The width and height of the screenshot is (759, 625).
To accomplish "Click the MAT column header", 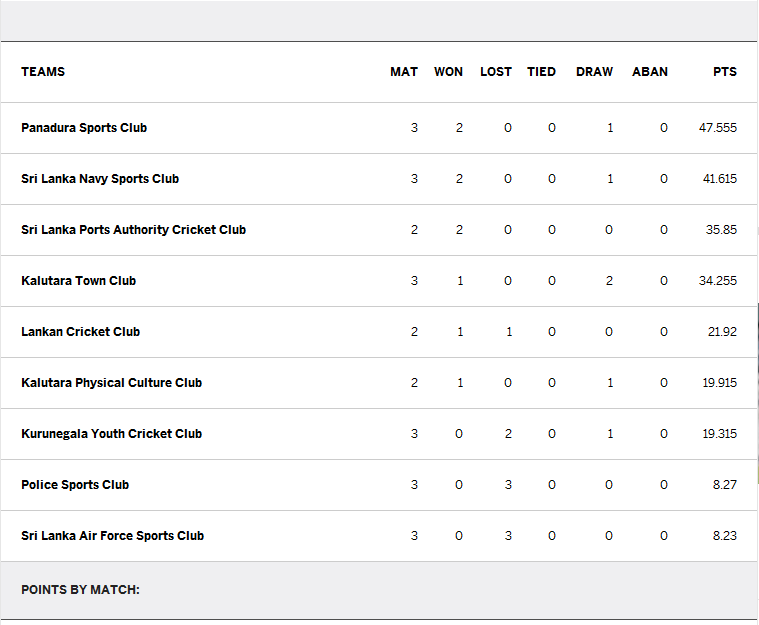I will [x=404, y=72].
